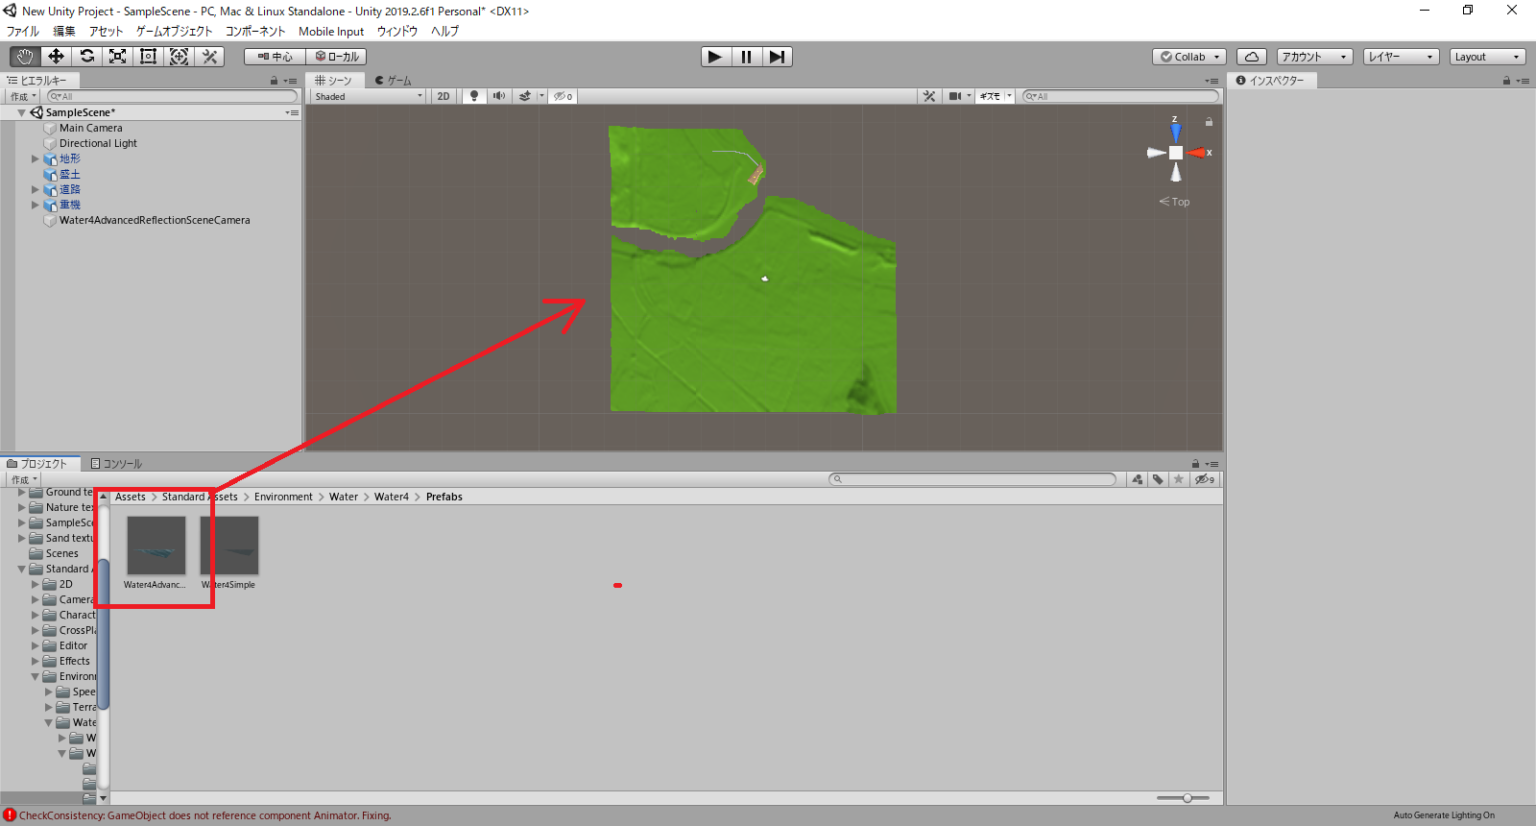Select the Move tool
Screen dimensions: 1536x826
(56, 56)
